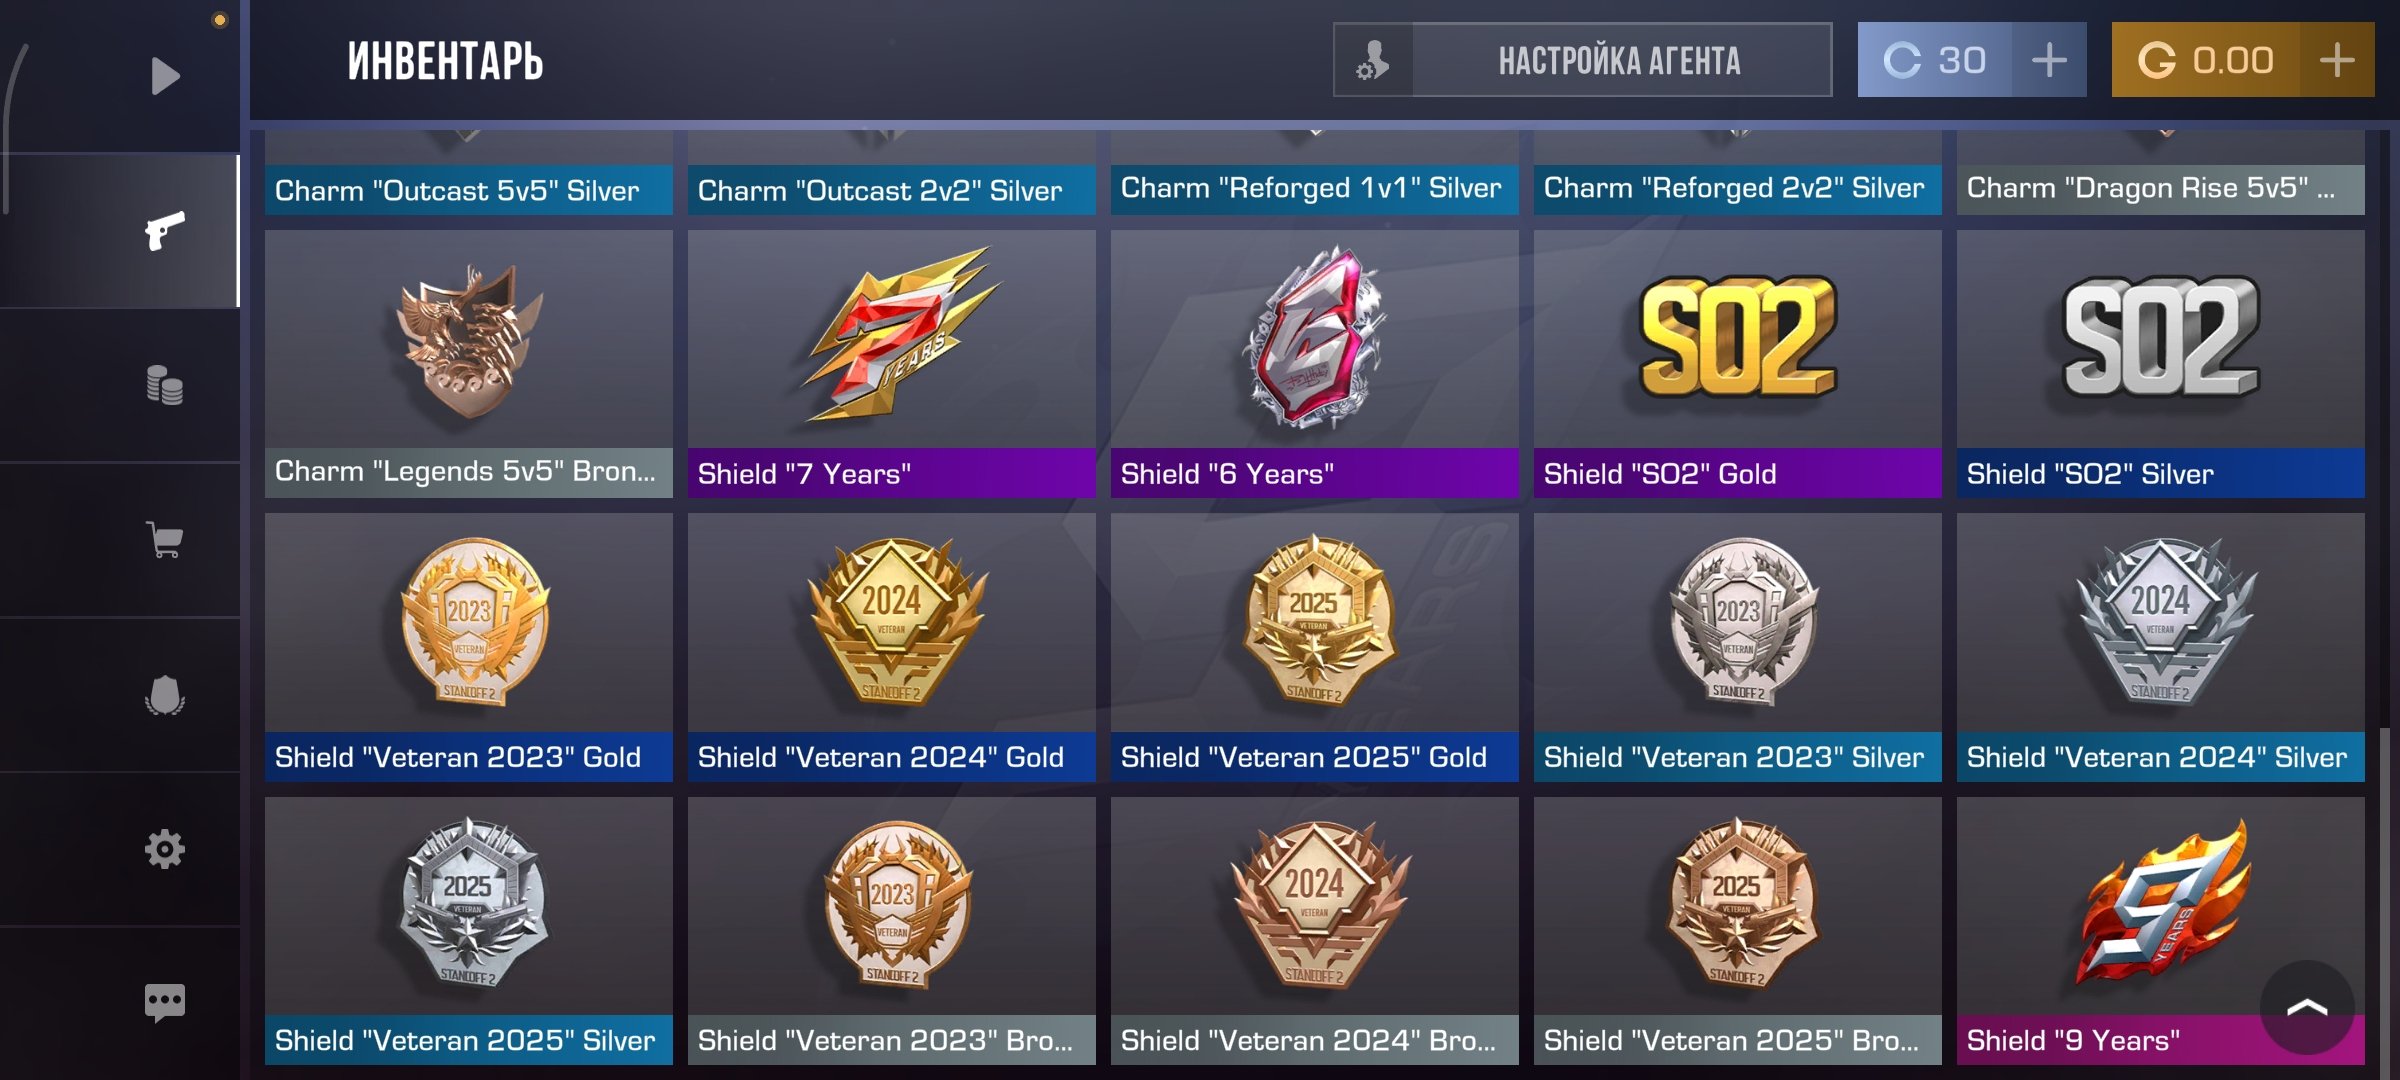This screenshot has width=2400, height=1080.
Task: Open the chat bubble icon
Action: pos(165,1002)
